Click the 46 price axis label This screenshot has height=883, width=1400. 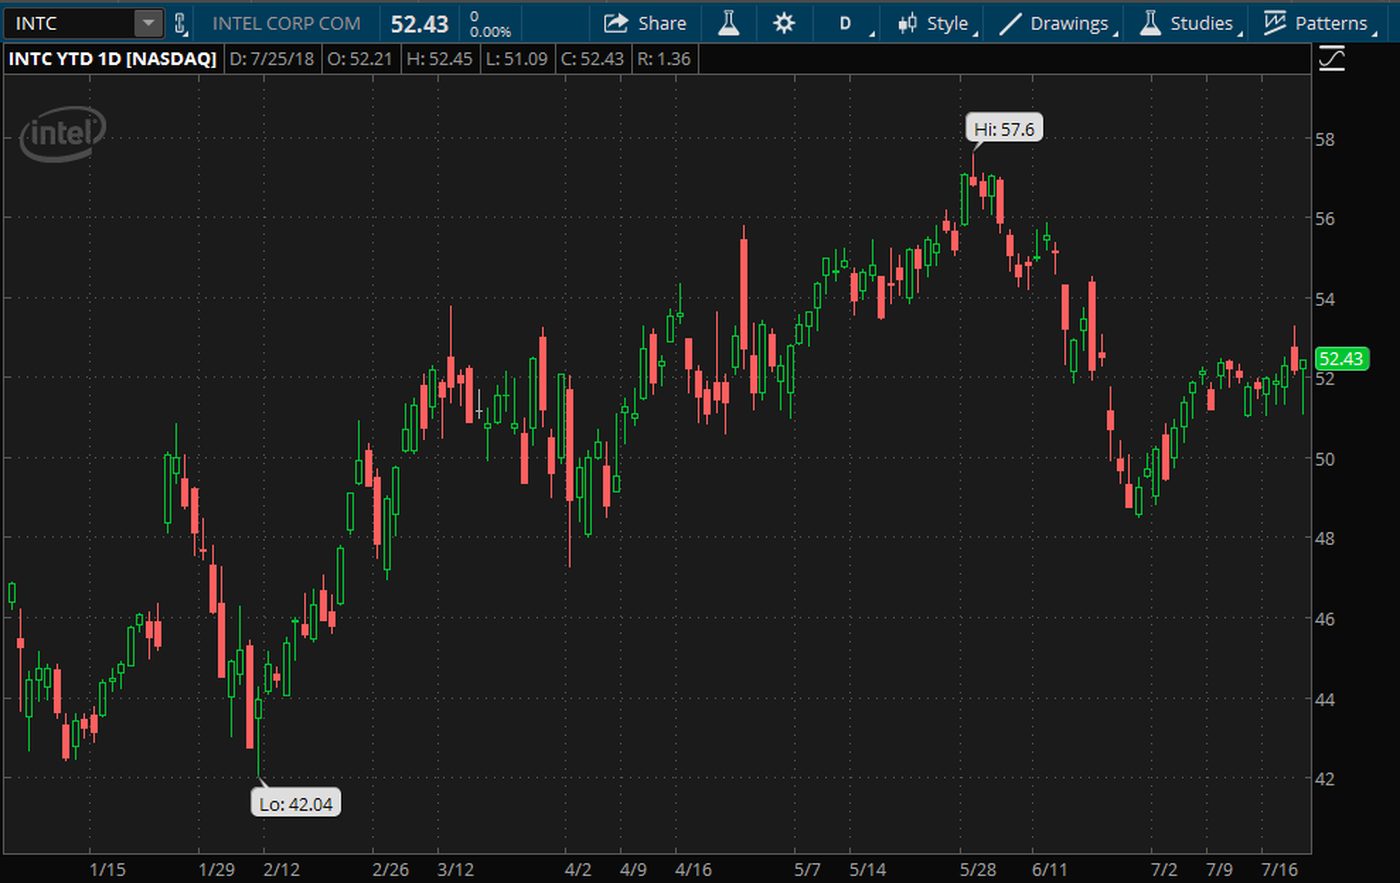coord(1325,619)
